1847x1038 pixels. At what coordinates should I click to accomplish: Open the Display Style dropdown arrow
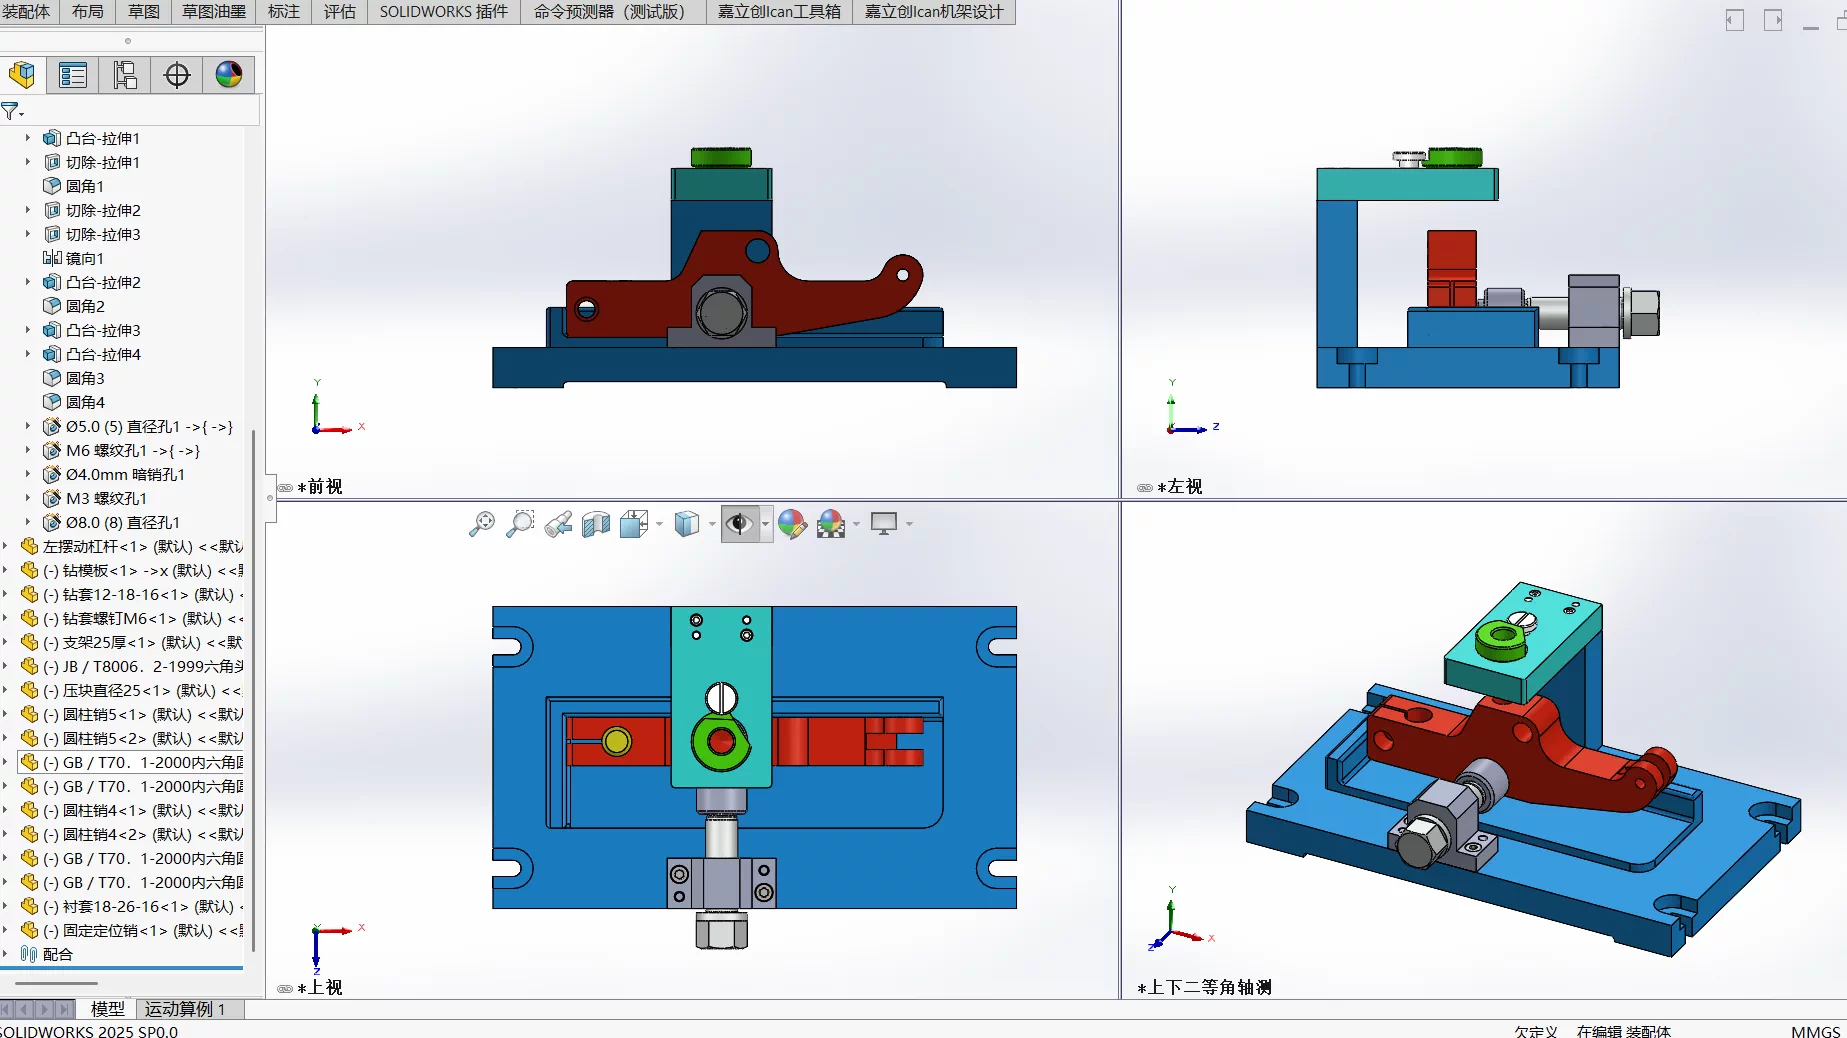point(712,524)
